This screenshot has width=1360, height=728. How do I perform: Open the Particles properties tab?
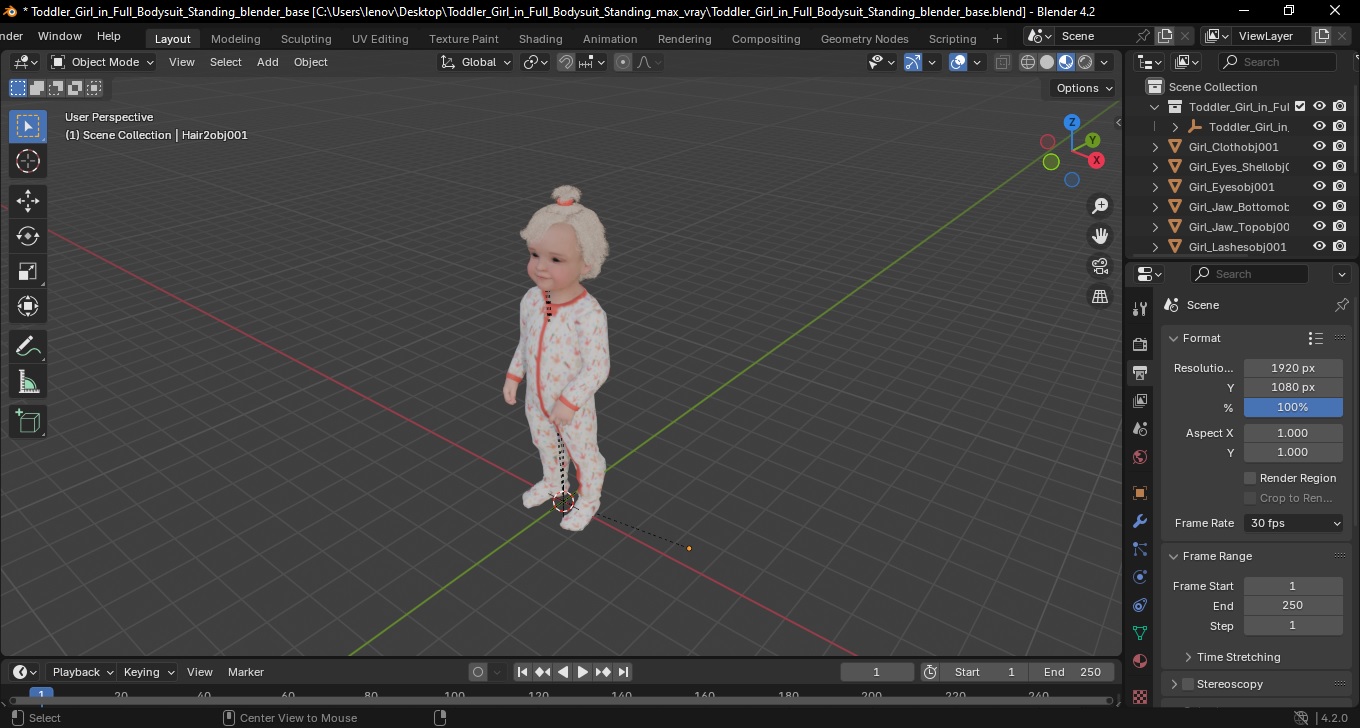[1140, 549]
